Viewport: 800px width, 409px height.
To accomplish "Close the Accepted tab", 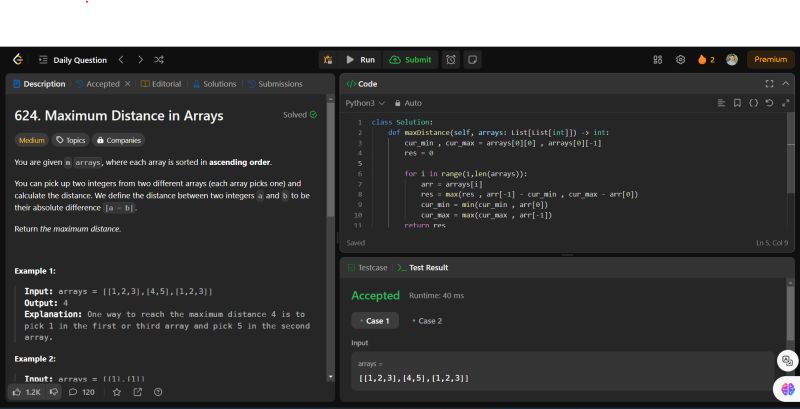I will [x=128, y=84].
